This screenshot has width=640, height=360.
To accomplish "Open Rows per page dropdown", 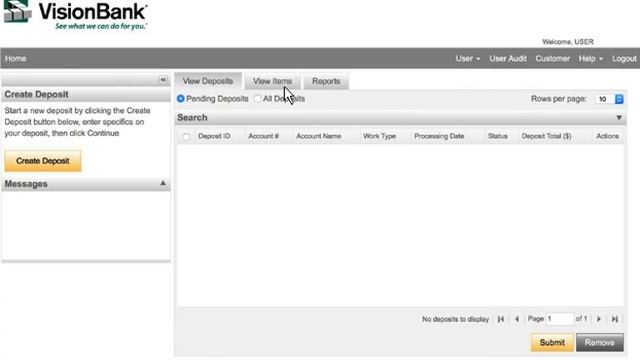I will (x=609, y=99).
